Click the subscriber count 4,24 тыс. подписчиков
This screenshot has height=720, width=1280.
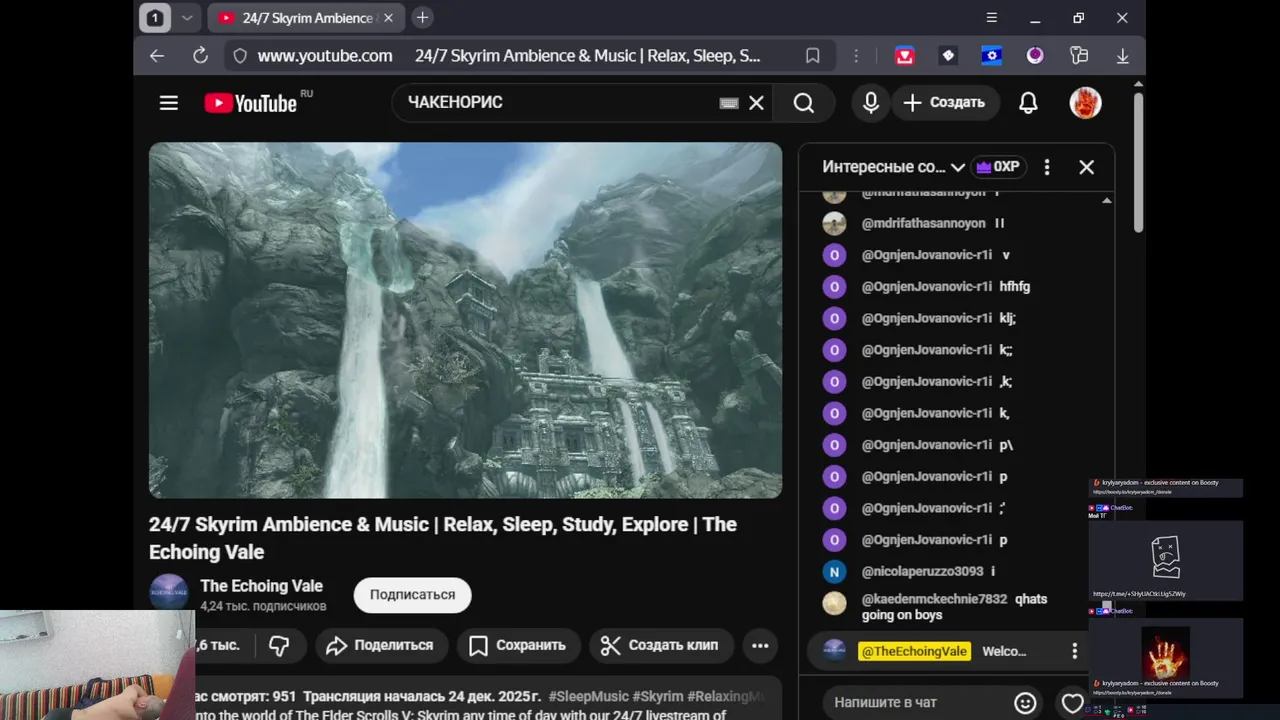tap(263, 606)
